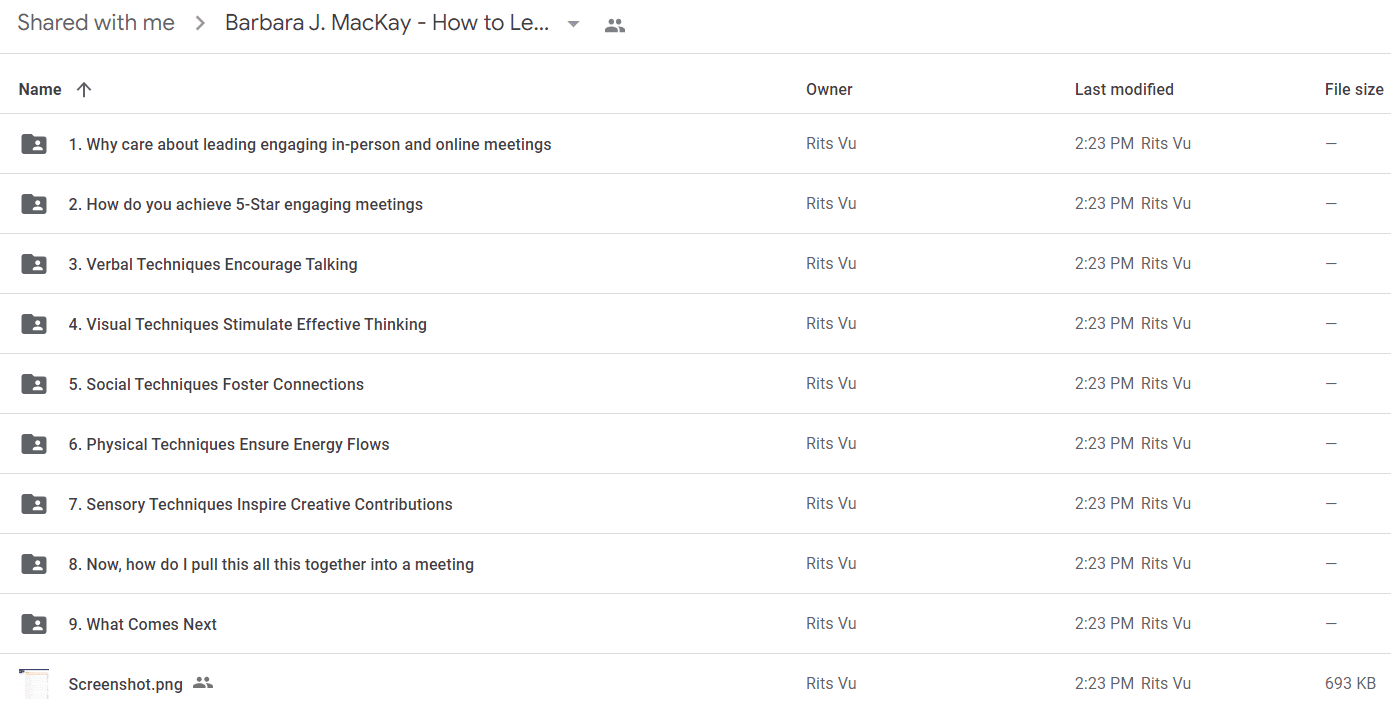Click the shared folder icon for folder 1

tap(34, 144)
